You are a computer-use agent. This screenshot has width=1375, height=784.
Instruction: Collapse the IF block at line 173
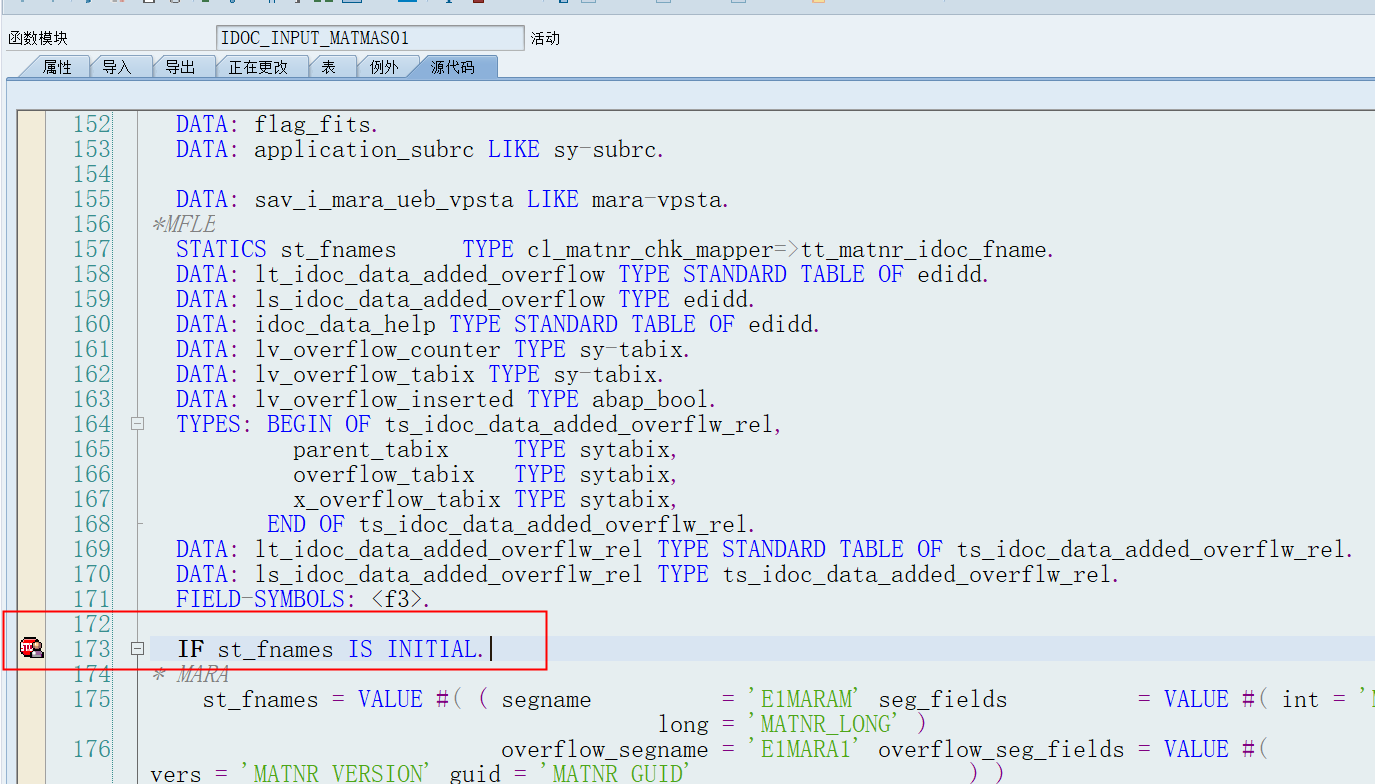pos(137,648)
